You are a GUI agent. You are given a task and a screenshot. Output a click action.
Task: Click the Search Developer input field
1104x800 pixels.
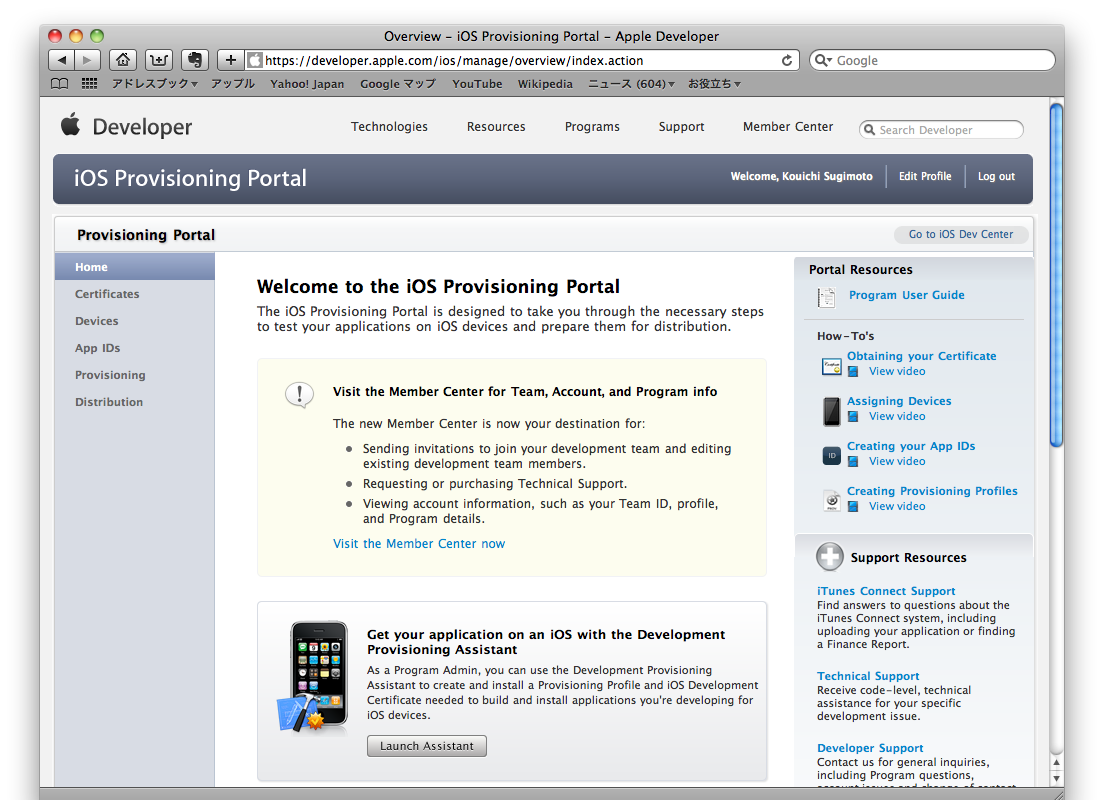945,130
